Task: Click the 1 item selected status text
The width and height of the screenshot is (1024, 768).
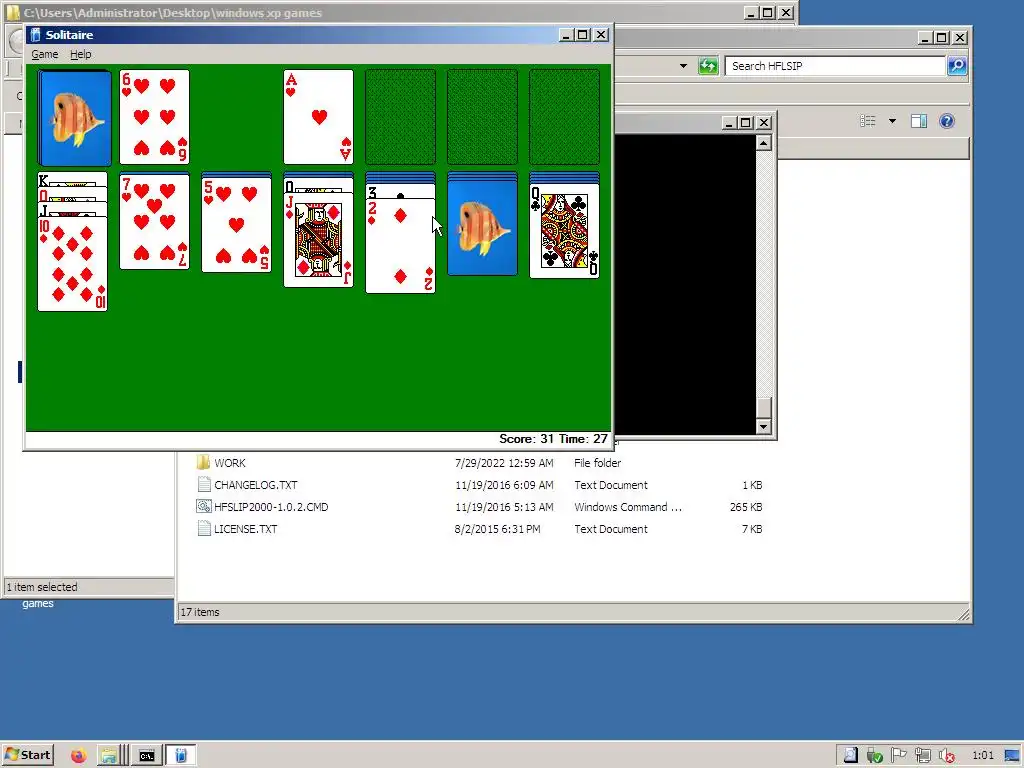Action: coord(42,587)
